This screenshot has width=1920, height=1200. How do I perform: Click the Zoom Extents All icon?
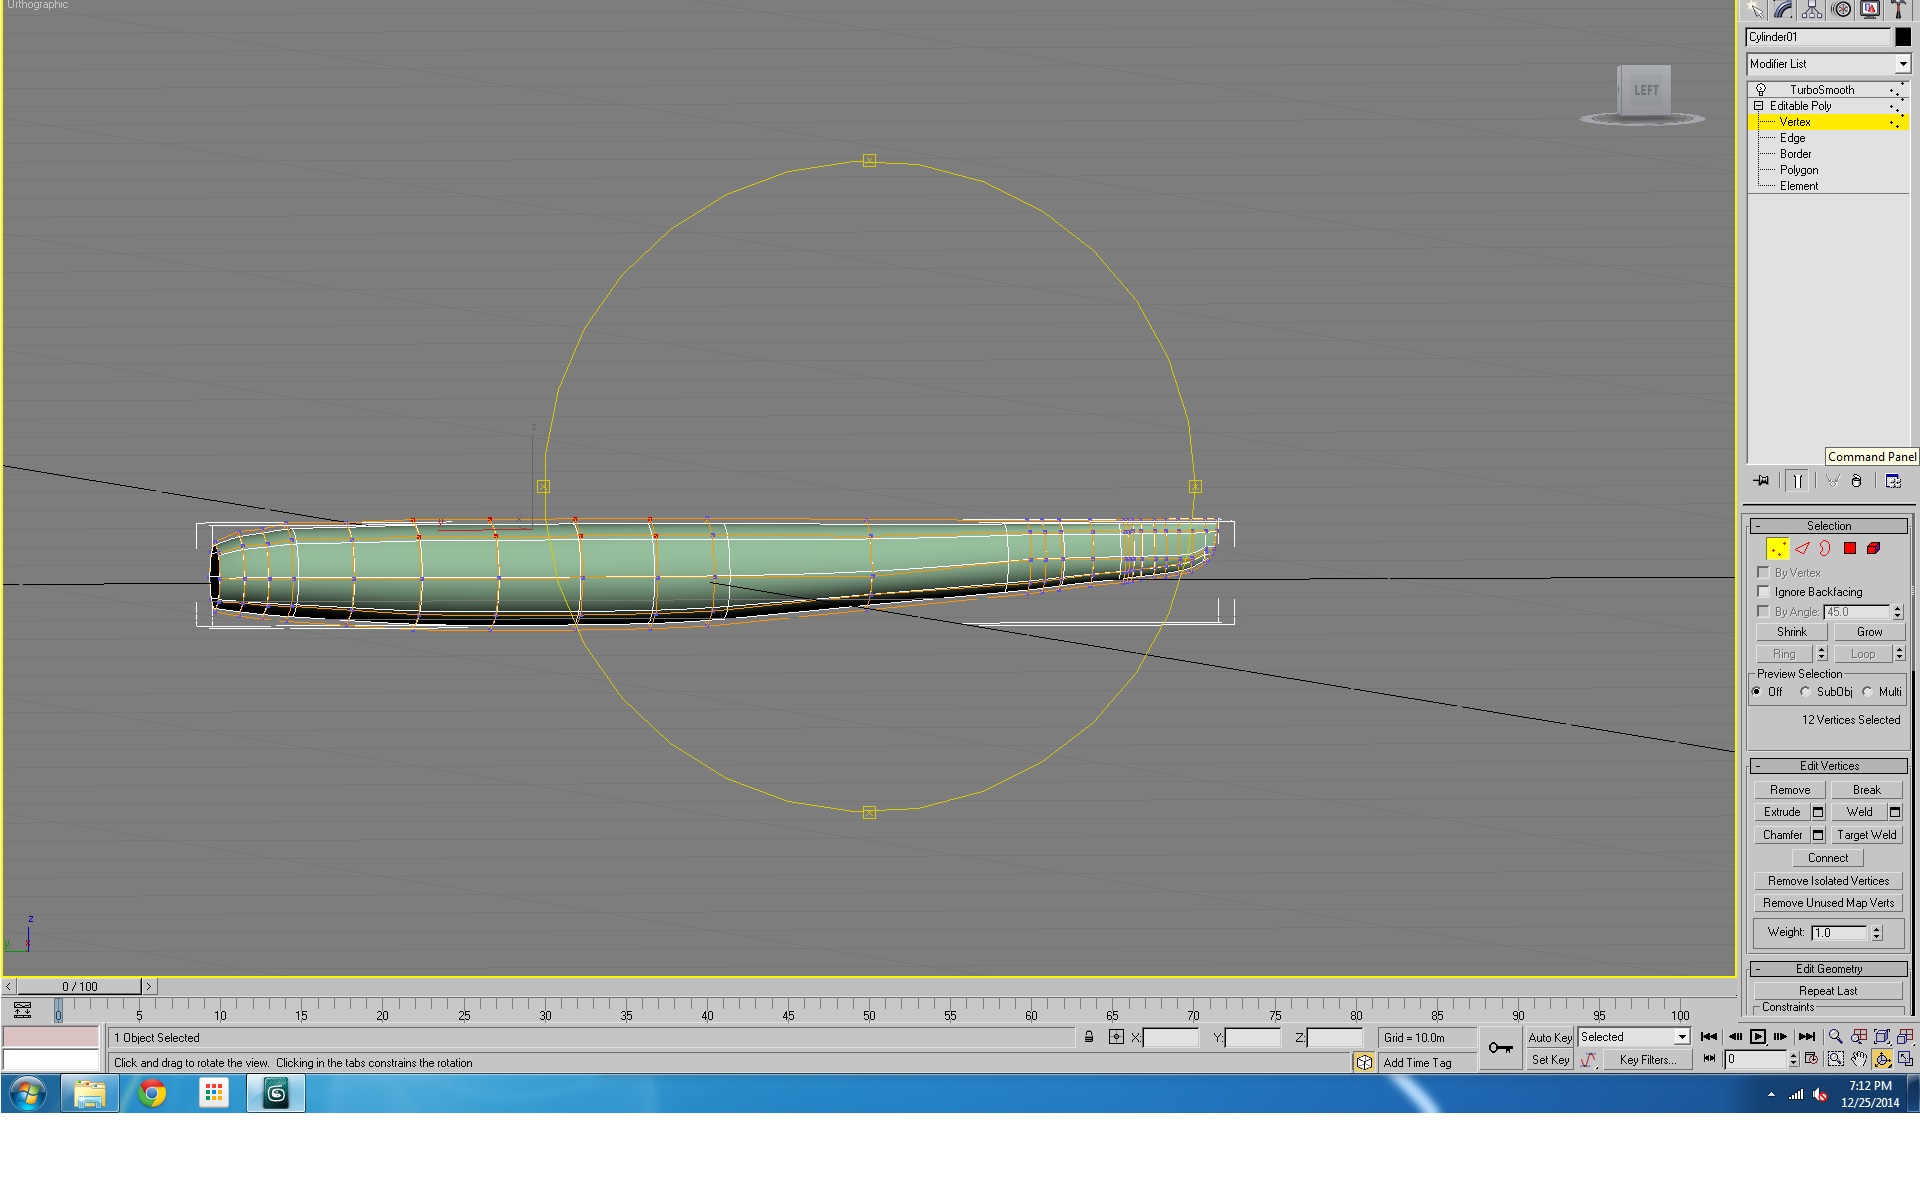click(1905, 1037)
